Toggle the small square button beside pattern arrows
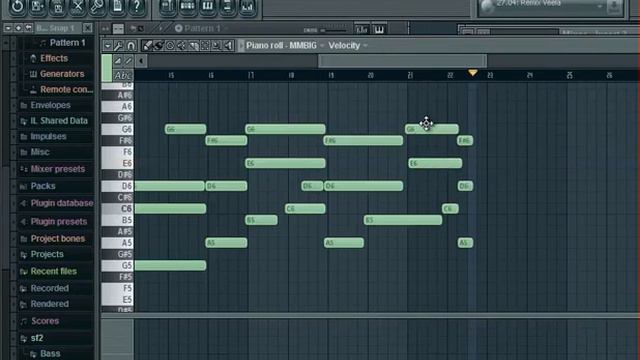The width and height of the screenshot is (640, 360). 118,28
